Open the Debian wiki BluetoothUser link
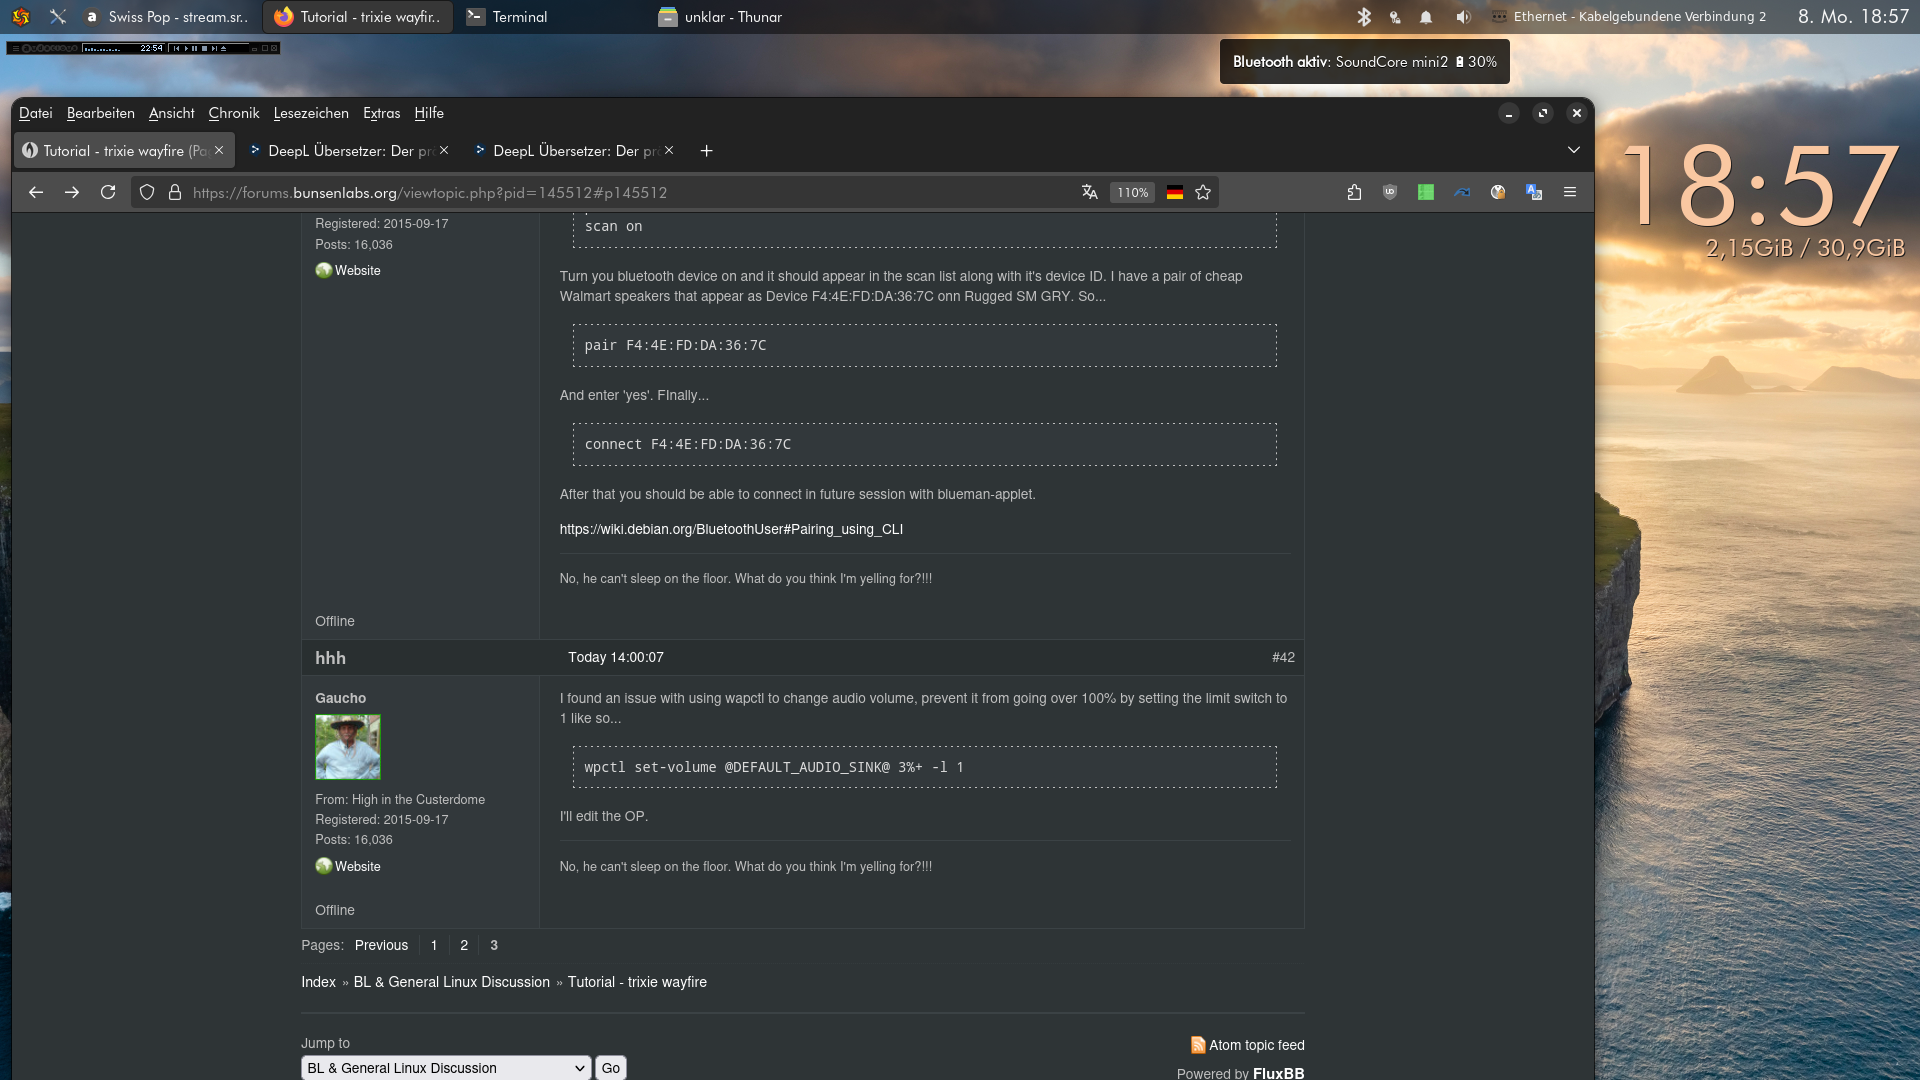This screenshot has width=1920, height=1080. 731,529
